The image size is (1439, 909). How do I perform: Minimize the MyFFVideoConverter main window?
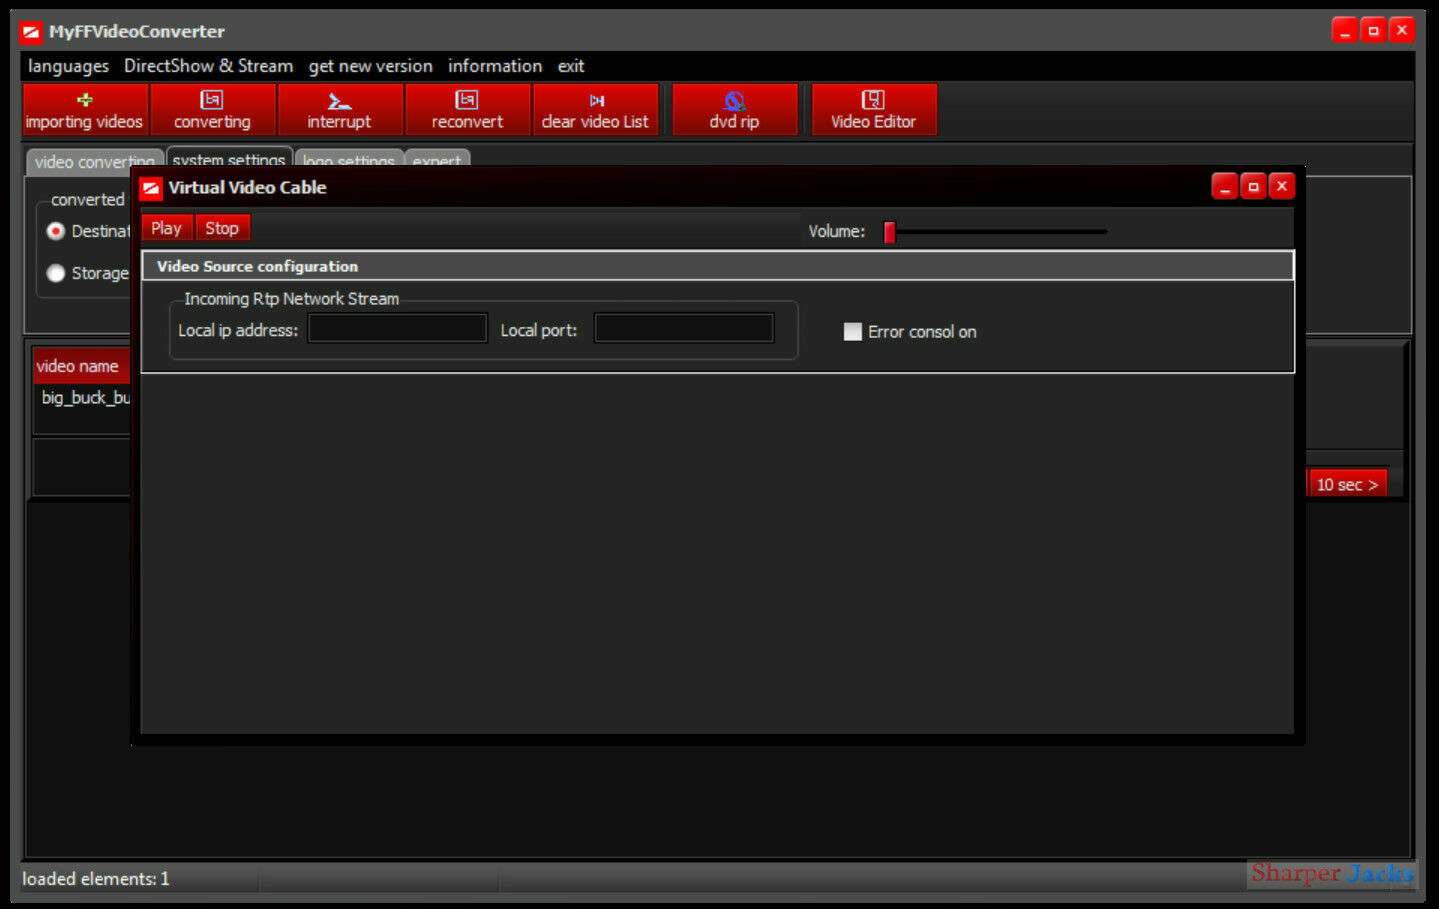click(x=1345, y=31)
